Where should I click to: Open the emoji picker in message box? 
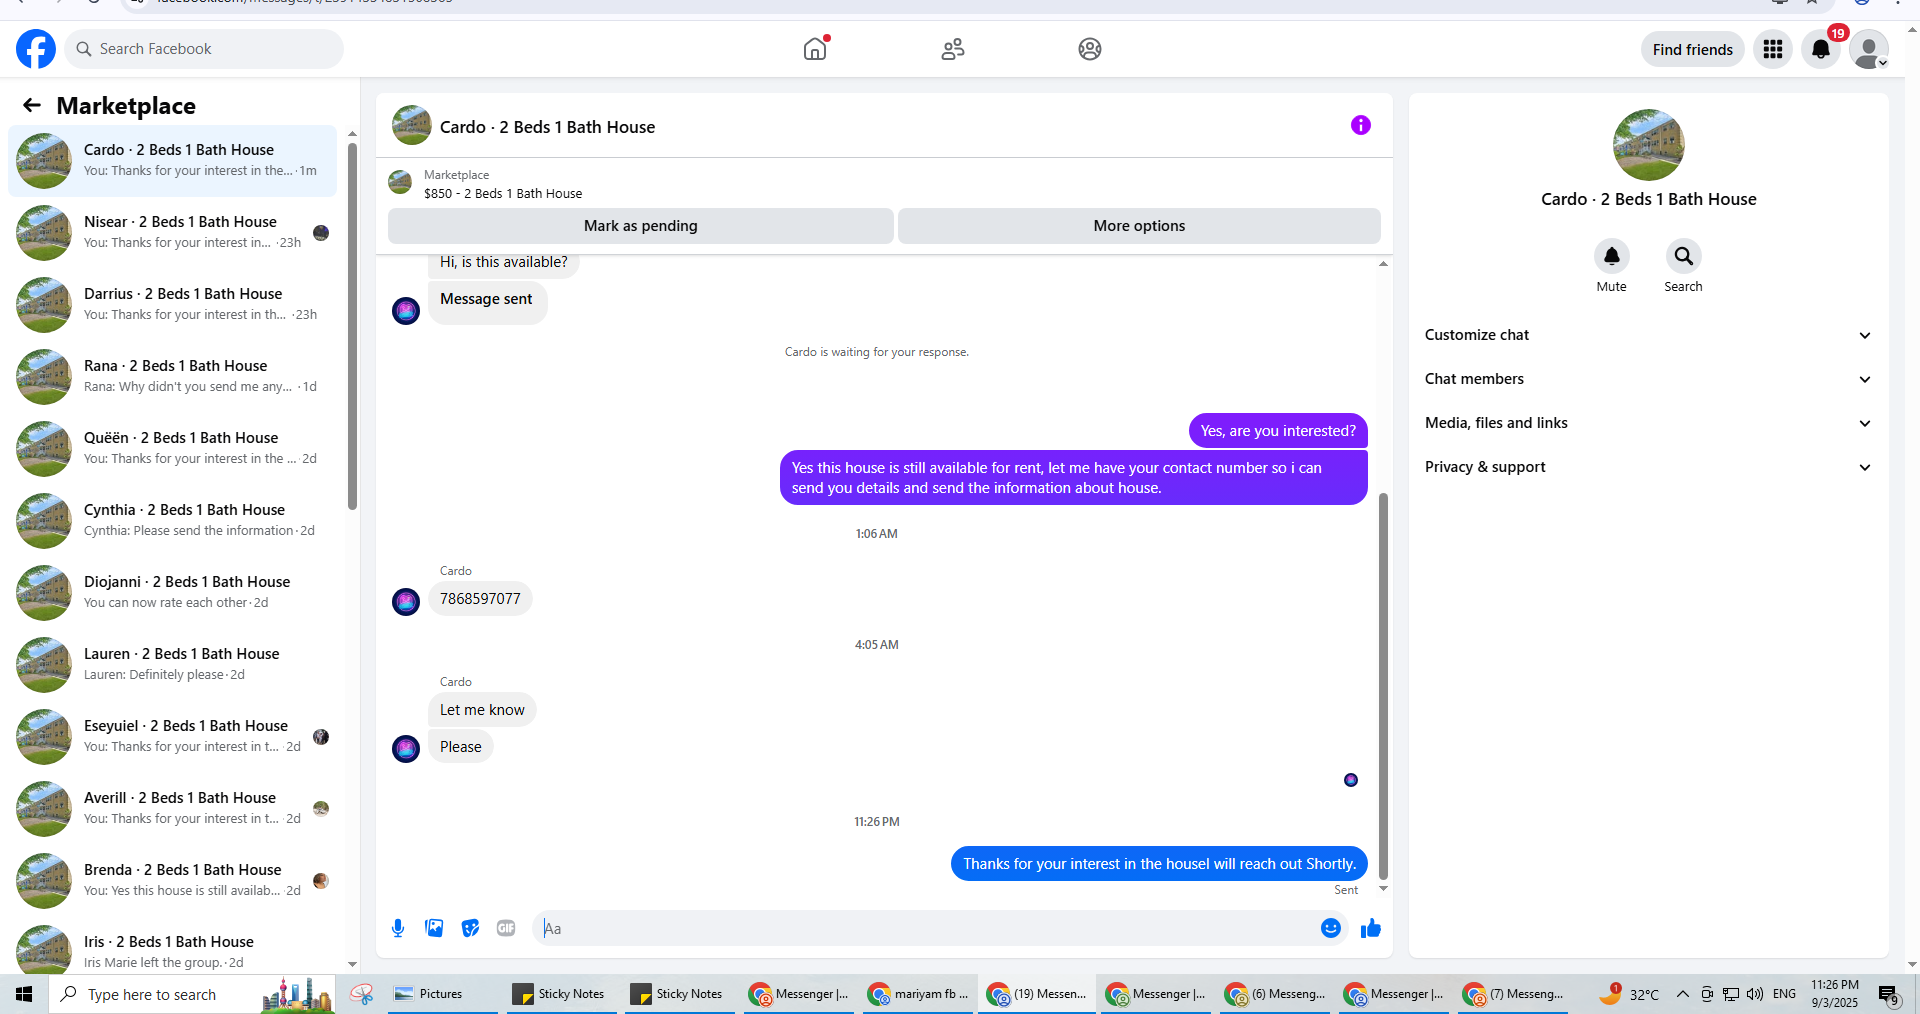click(1331, 928)
